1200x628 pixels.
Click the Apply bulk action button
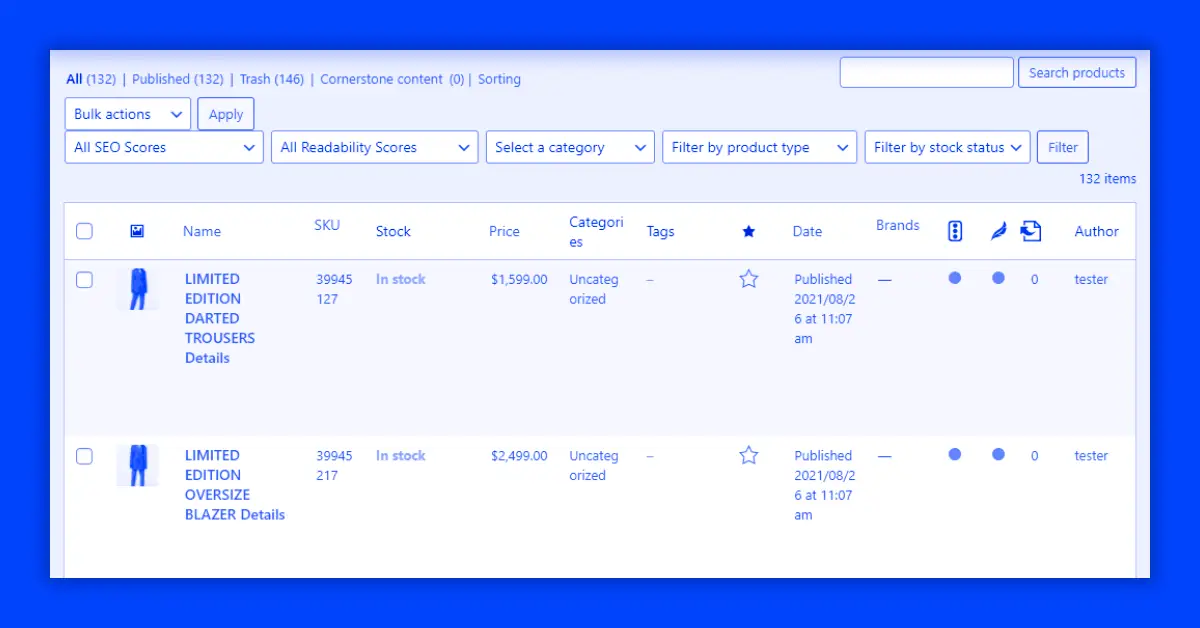tap(226, 114)
